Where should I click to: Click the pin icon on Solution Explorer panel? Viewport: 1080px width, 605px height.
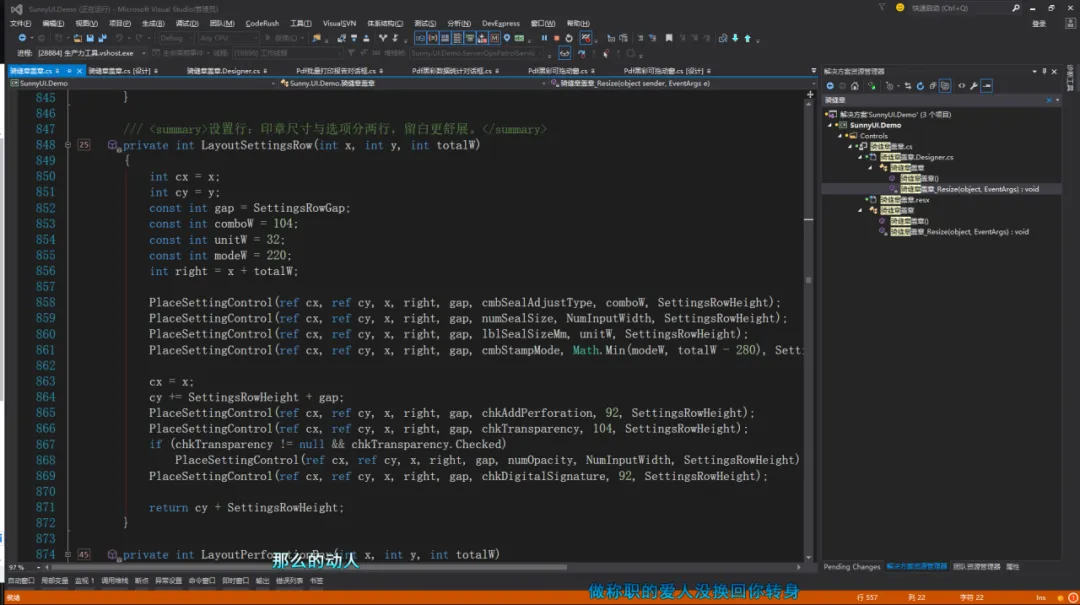coord(1044,71)
